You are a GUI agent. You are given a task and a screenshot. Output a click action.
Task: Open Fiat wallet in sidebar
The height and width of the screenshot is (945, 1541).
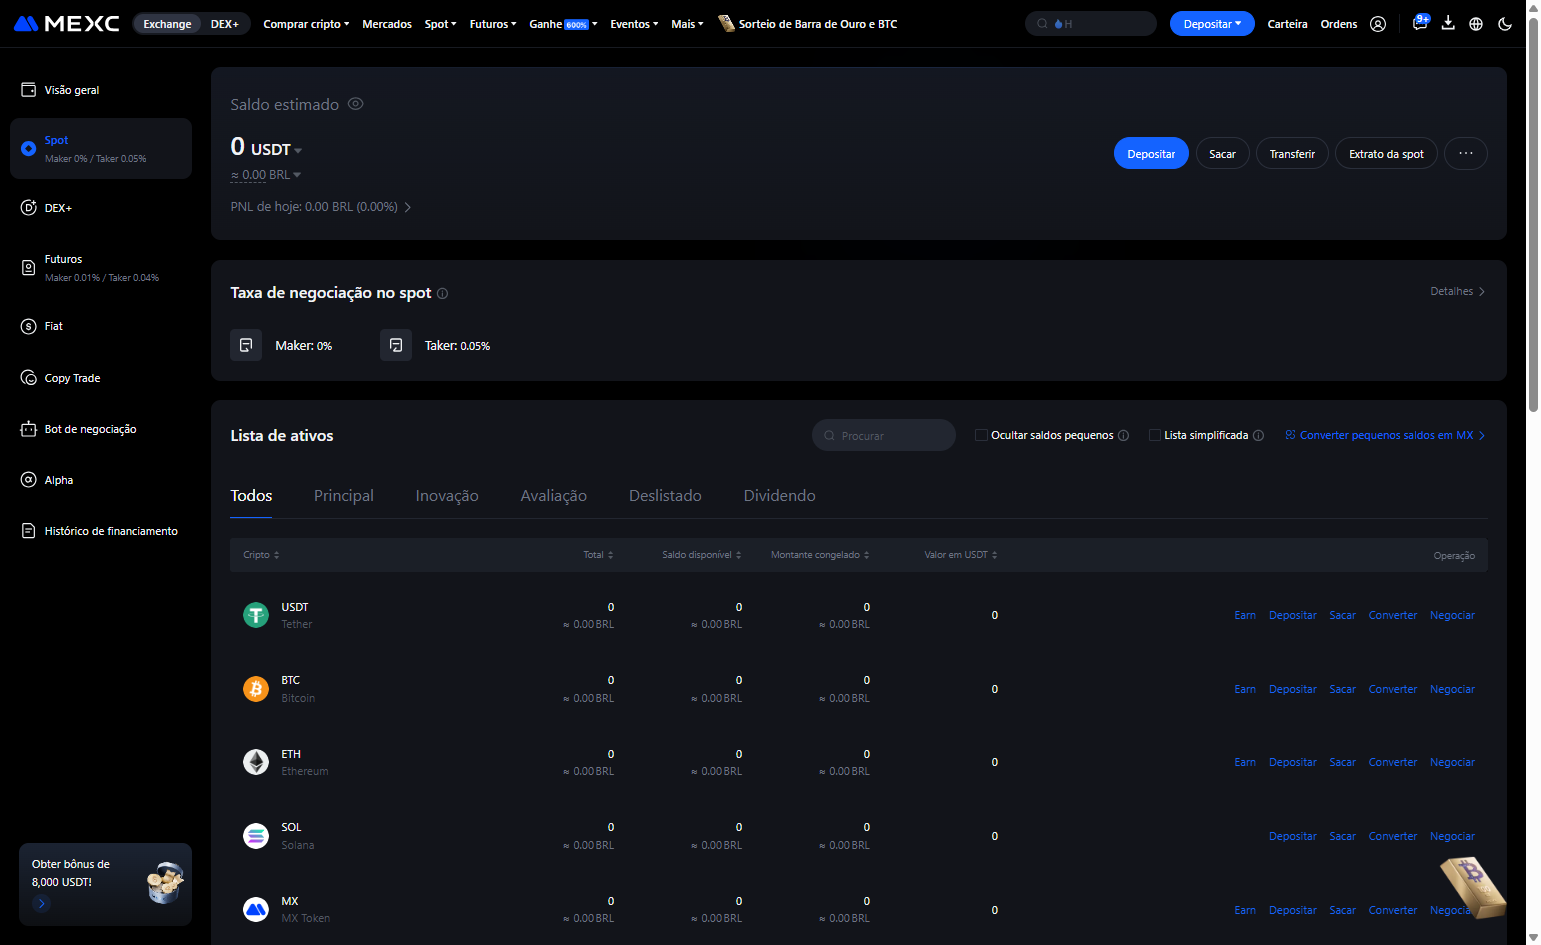click(101, 326)
